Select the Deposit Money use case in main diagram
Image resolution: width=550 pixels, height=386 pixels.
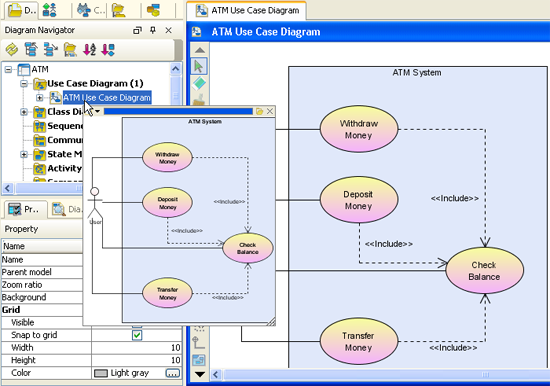pos(359,200)
